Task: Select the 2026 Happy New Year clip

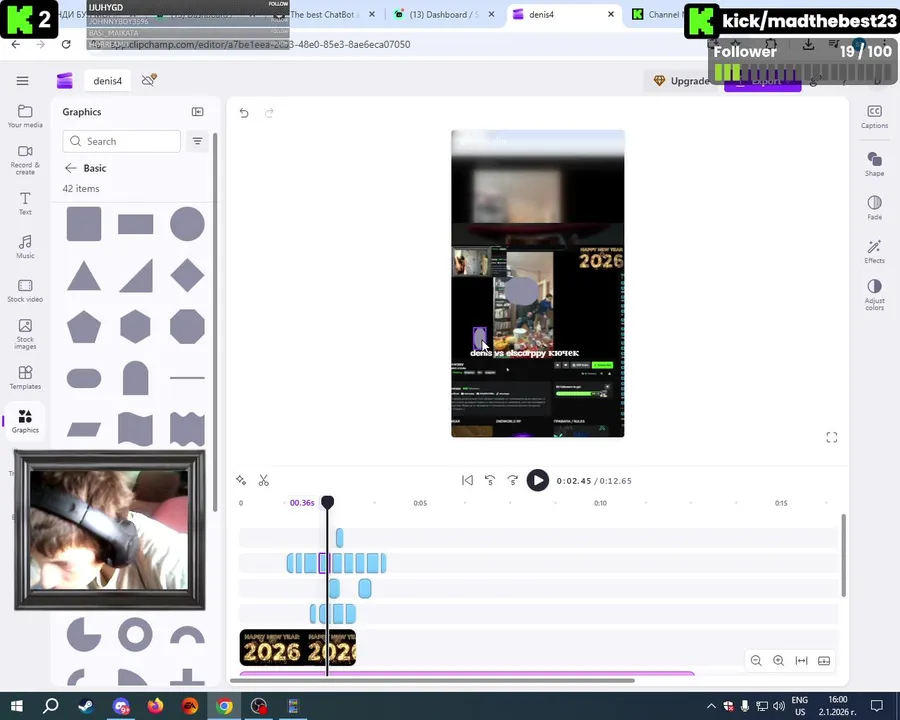Action: click(x=297, y=648)
